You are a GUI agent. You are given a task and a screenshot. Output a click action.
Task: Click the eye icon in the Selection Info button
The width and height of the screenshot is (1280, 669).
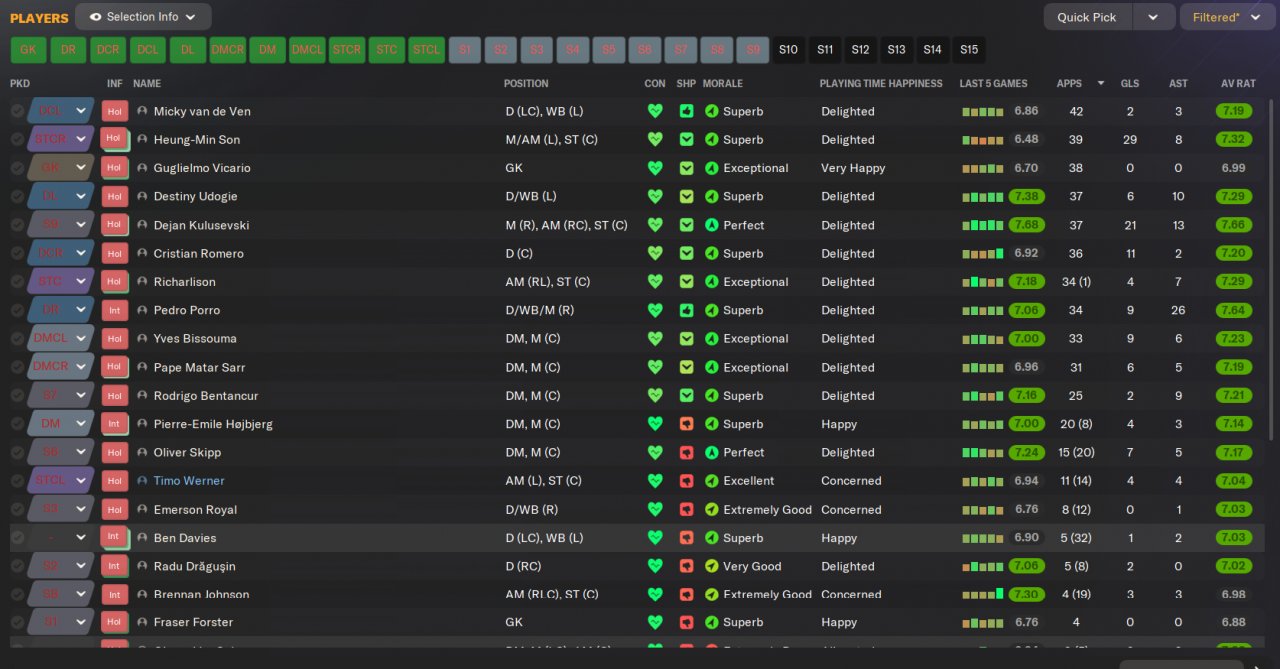(95, 17)
